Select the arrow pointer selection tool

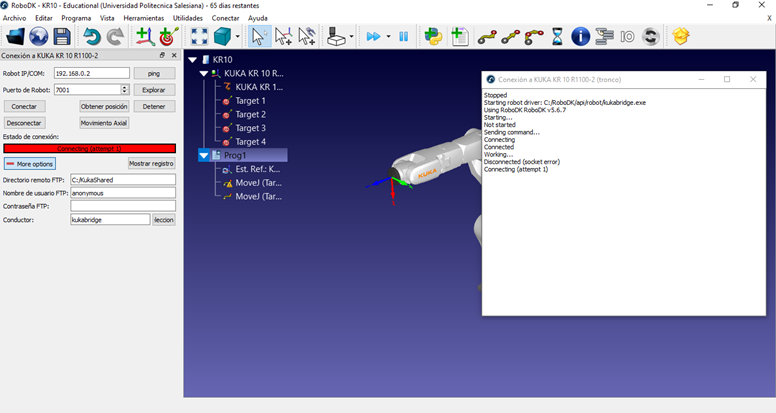[258, 37]
